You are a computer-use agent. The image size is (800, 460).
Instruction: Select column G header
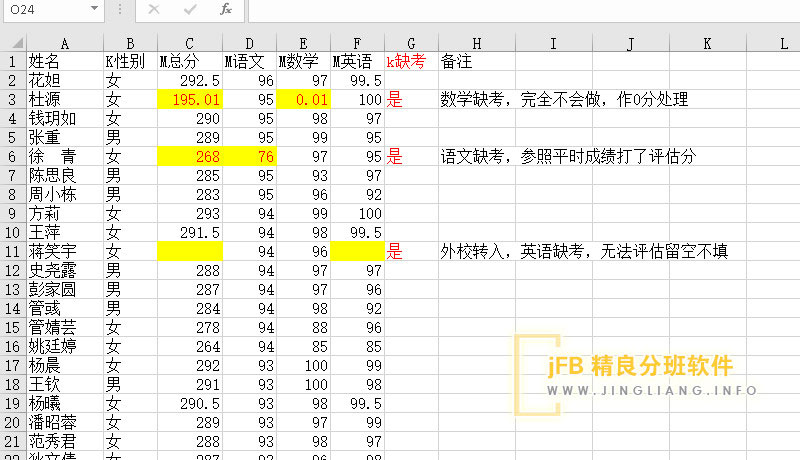411,43
